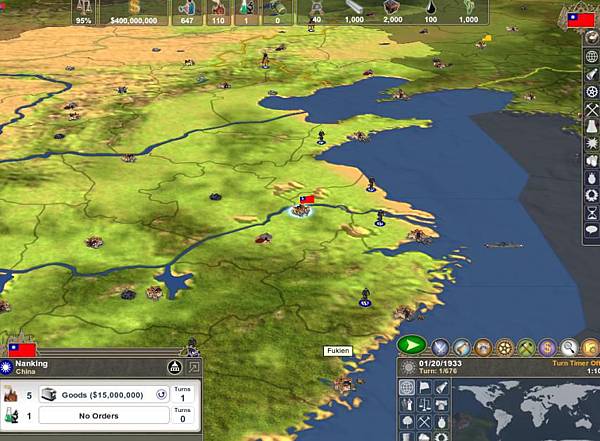Screen dimensions: 600x441
Task: Select the Nanking city with China flag
Action: point(301,210)
